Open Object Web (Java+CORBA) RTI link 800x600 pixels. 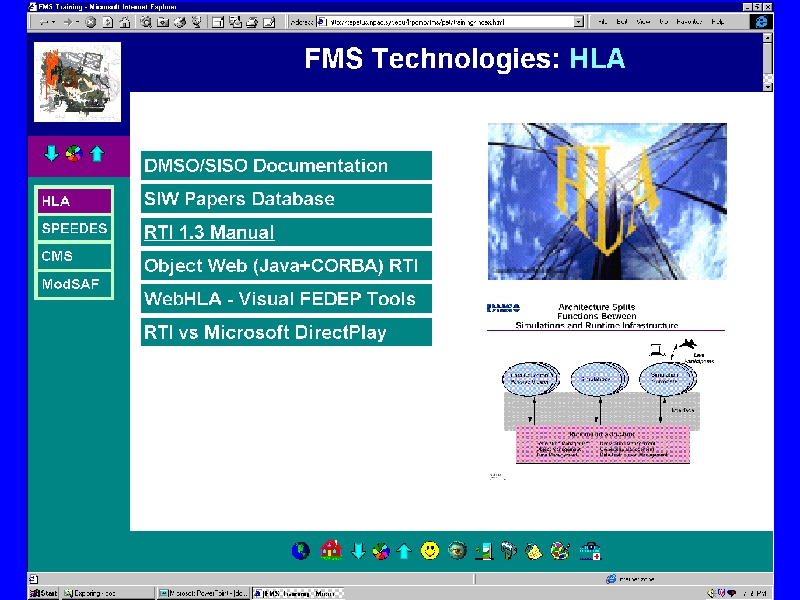pyautogui.click(x=286, y=265)
